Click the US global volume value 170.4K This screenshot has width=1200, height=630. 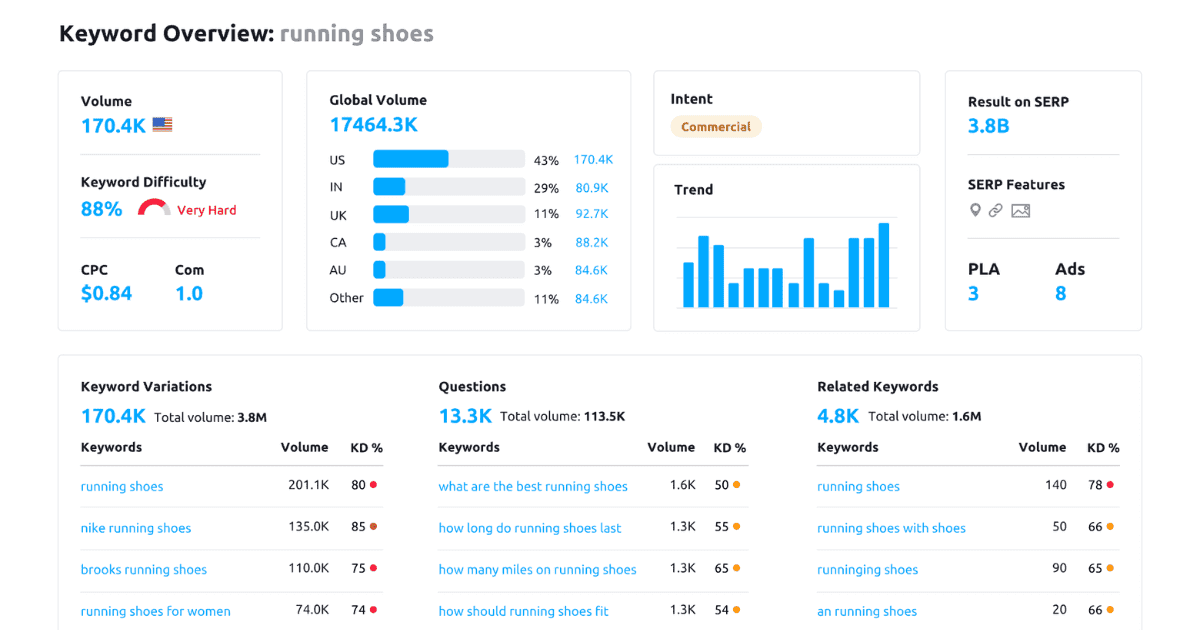[593, 159]
